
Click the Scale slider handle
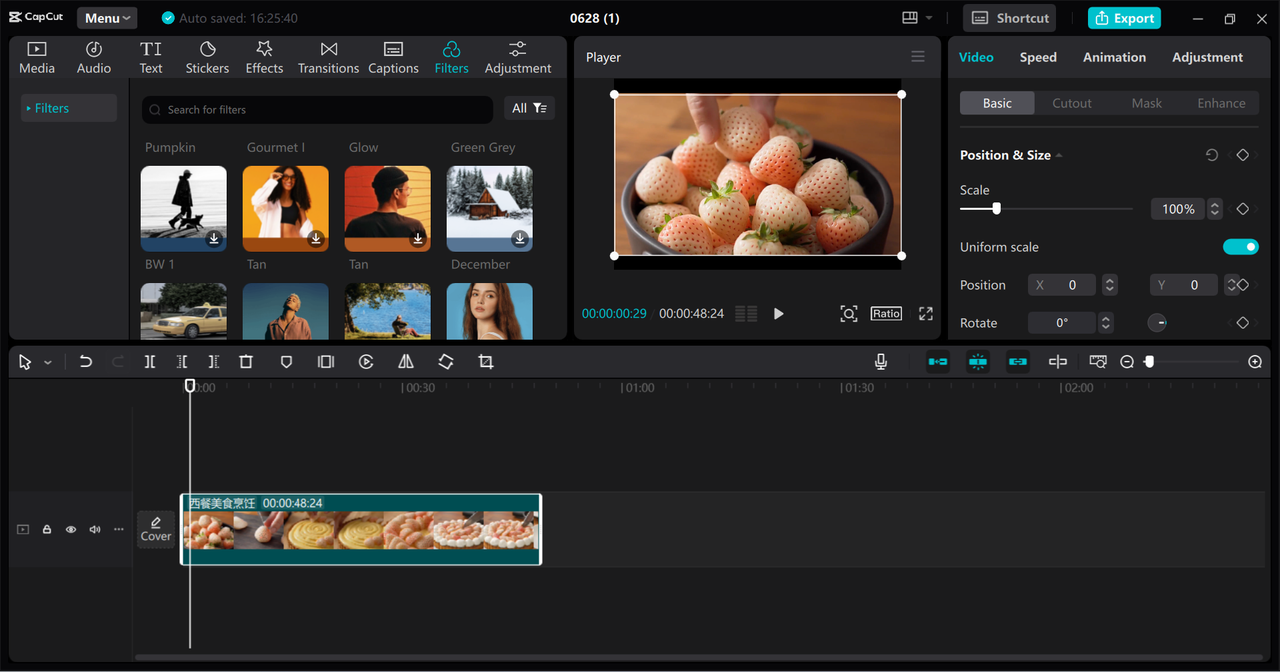point(996,209)
